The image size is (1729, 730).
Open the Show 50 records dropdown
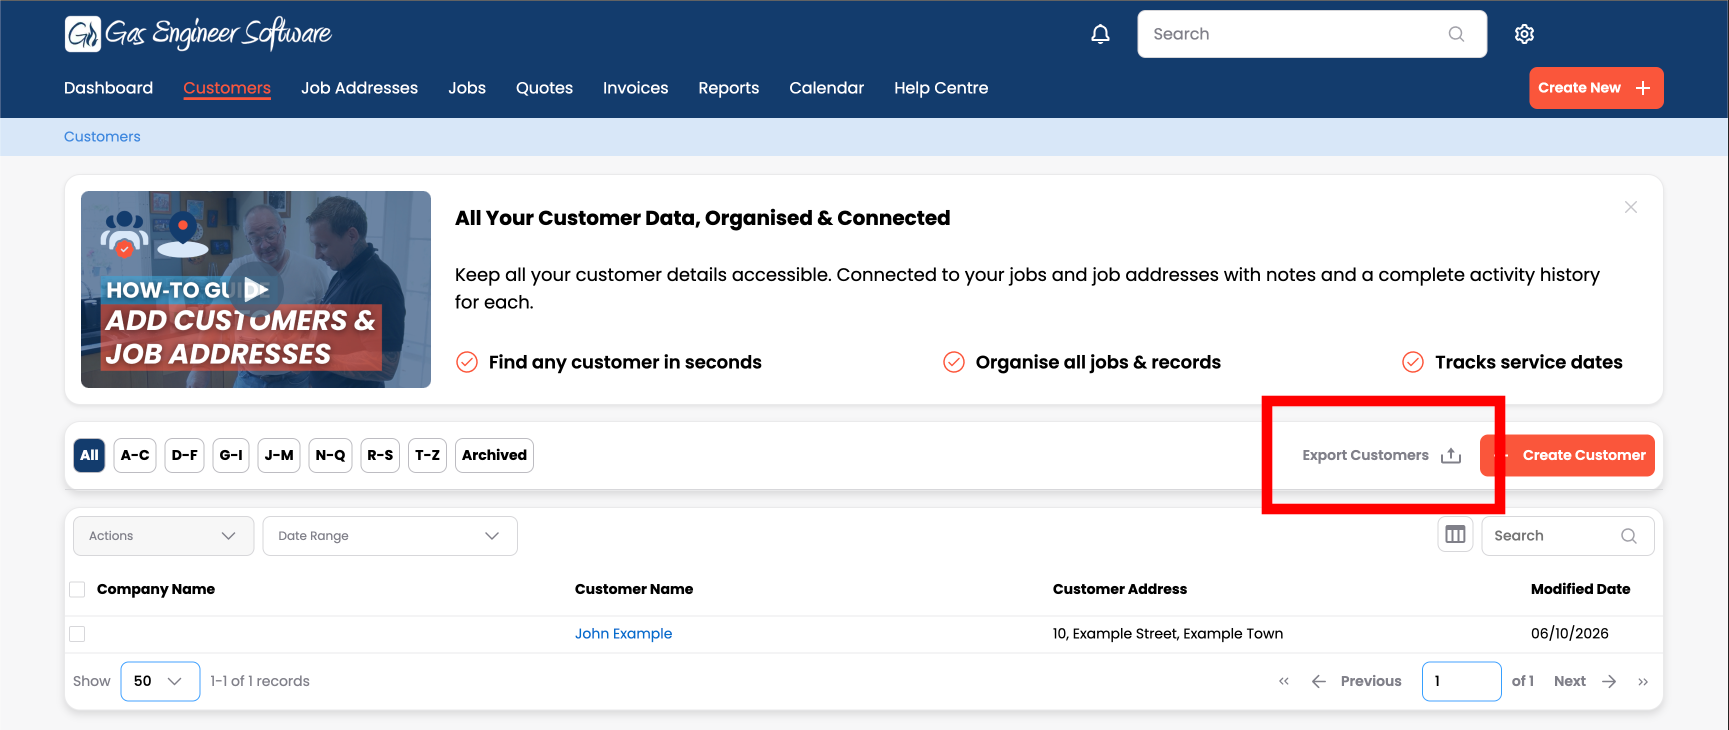pyautogui.click(x=160, y=681)
